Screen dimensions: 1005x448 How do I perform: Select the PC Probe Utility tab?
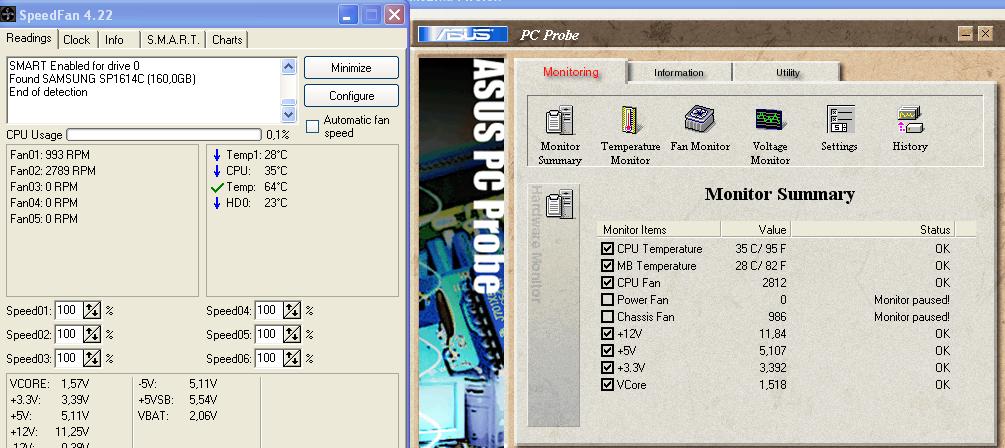click(788, 72)
